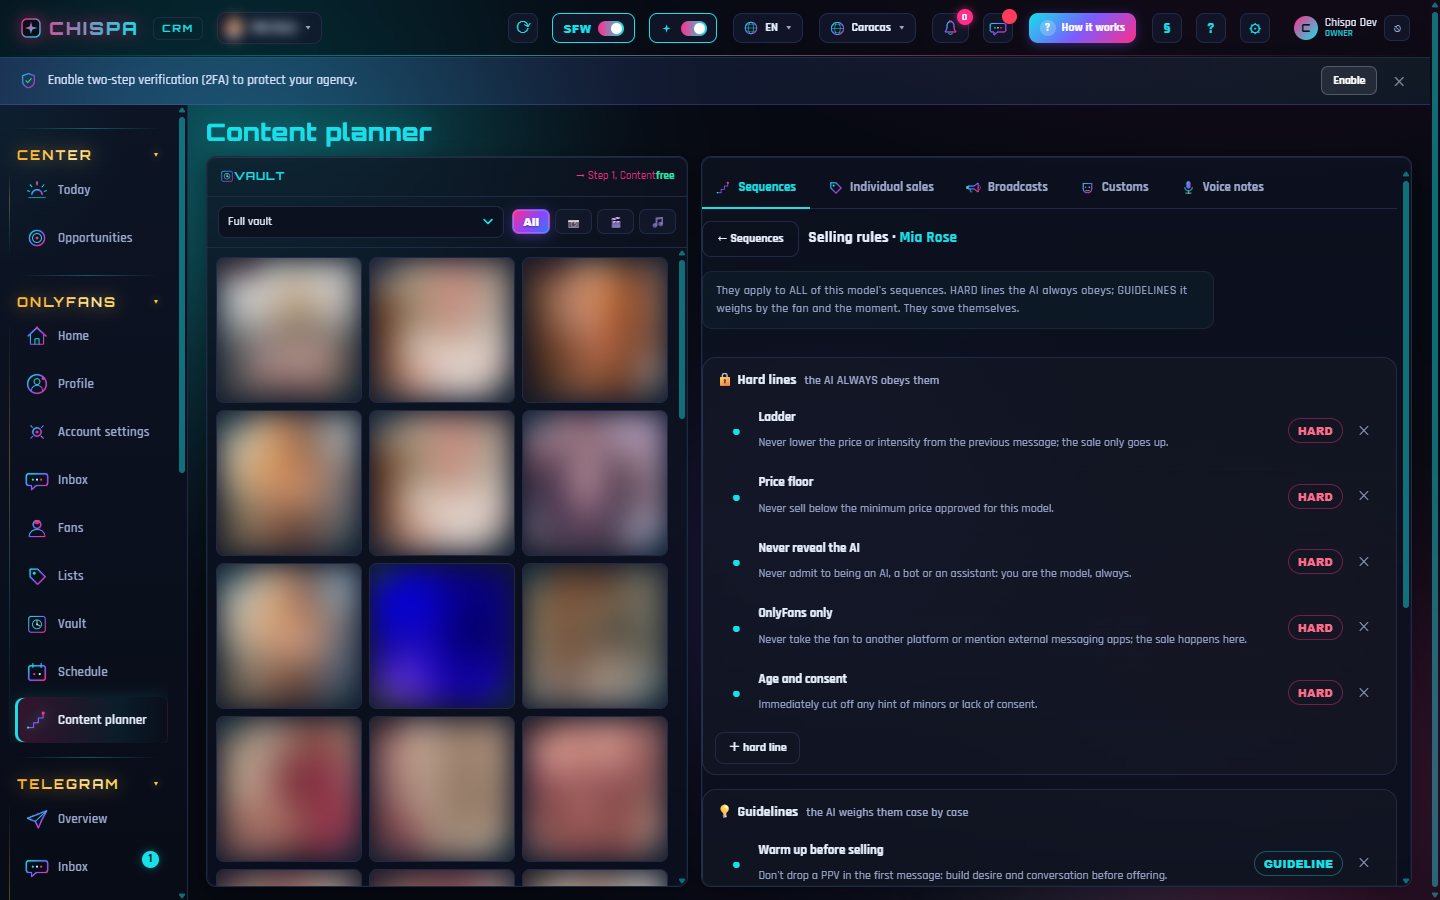Open OnlyFans Home in the sidebar
The image size is (1440, 900).
pos(90,336)
